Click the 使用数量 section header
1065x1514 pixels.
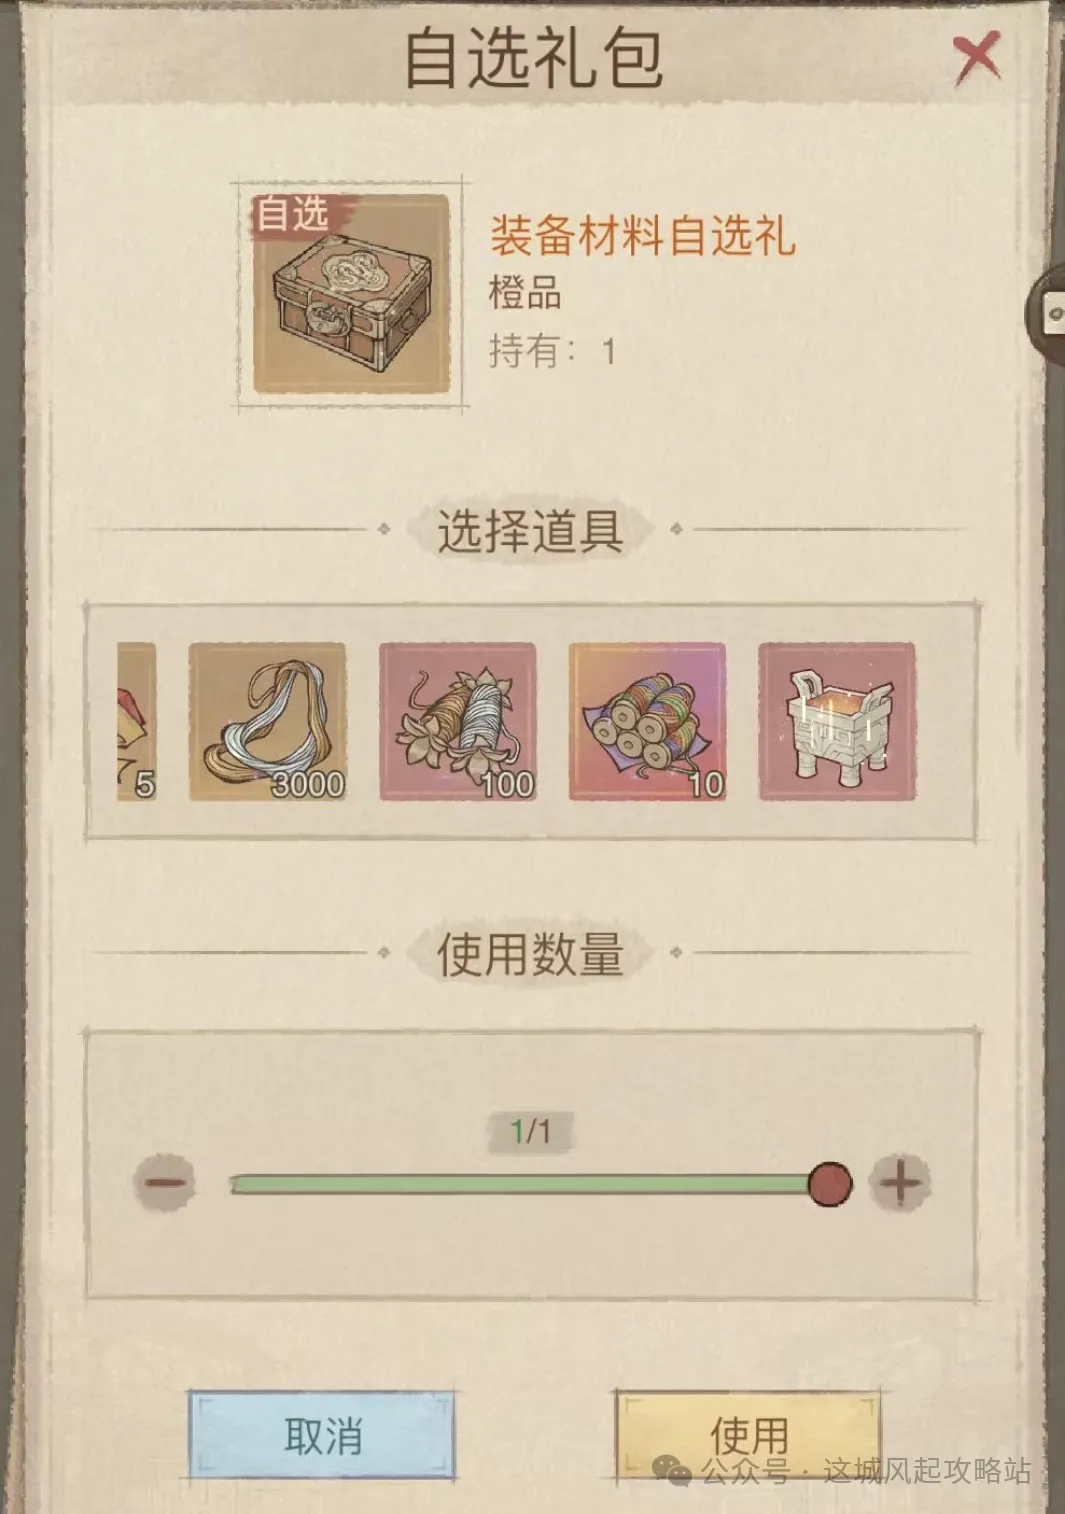(x=530, y=953)
